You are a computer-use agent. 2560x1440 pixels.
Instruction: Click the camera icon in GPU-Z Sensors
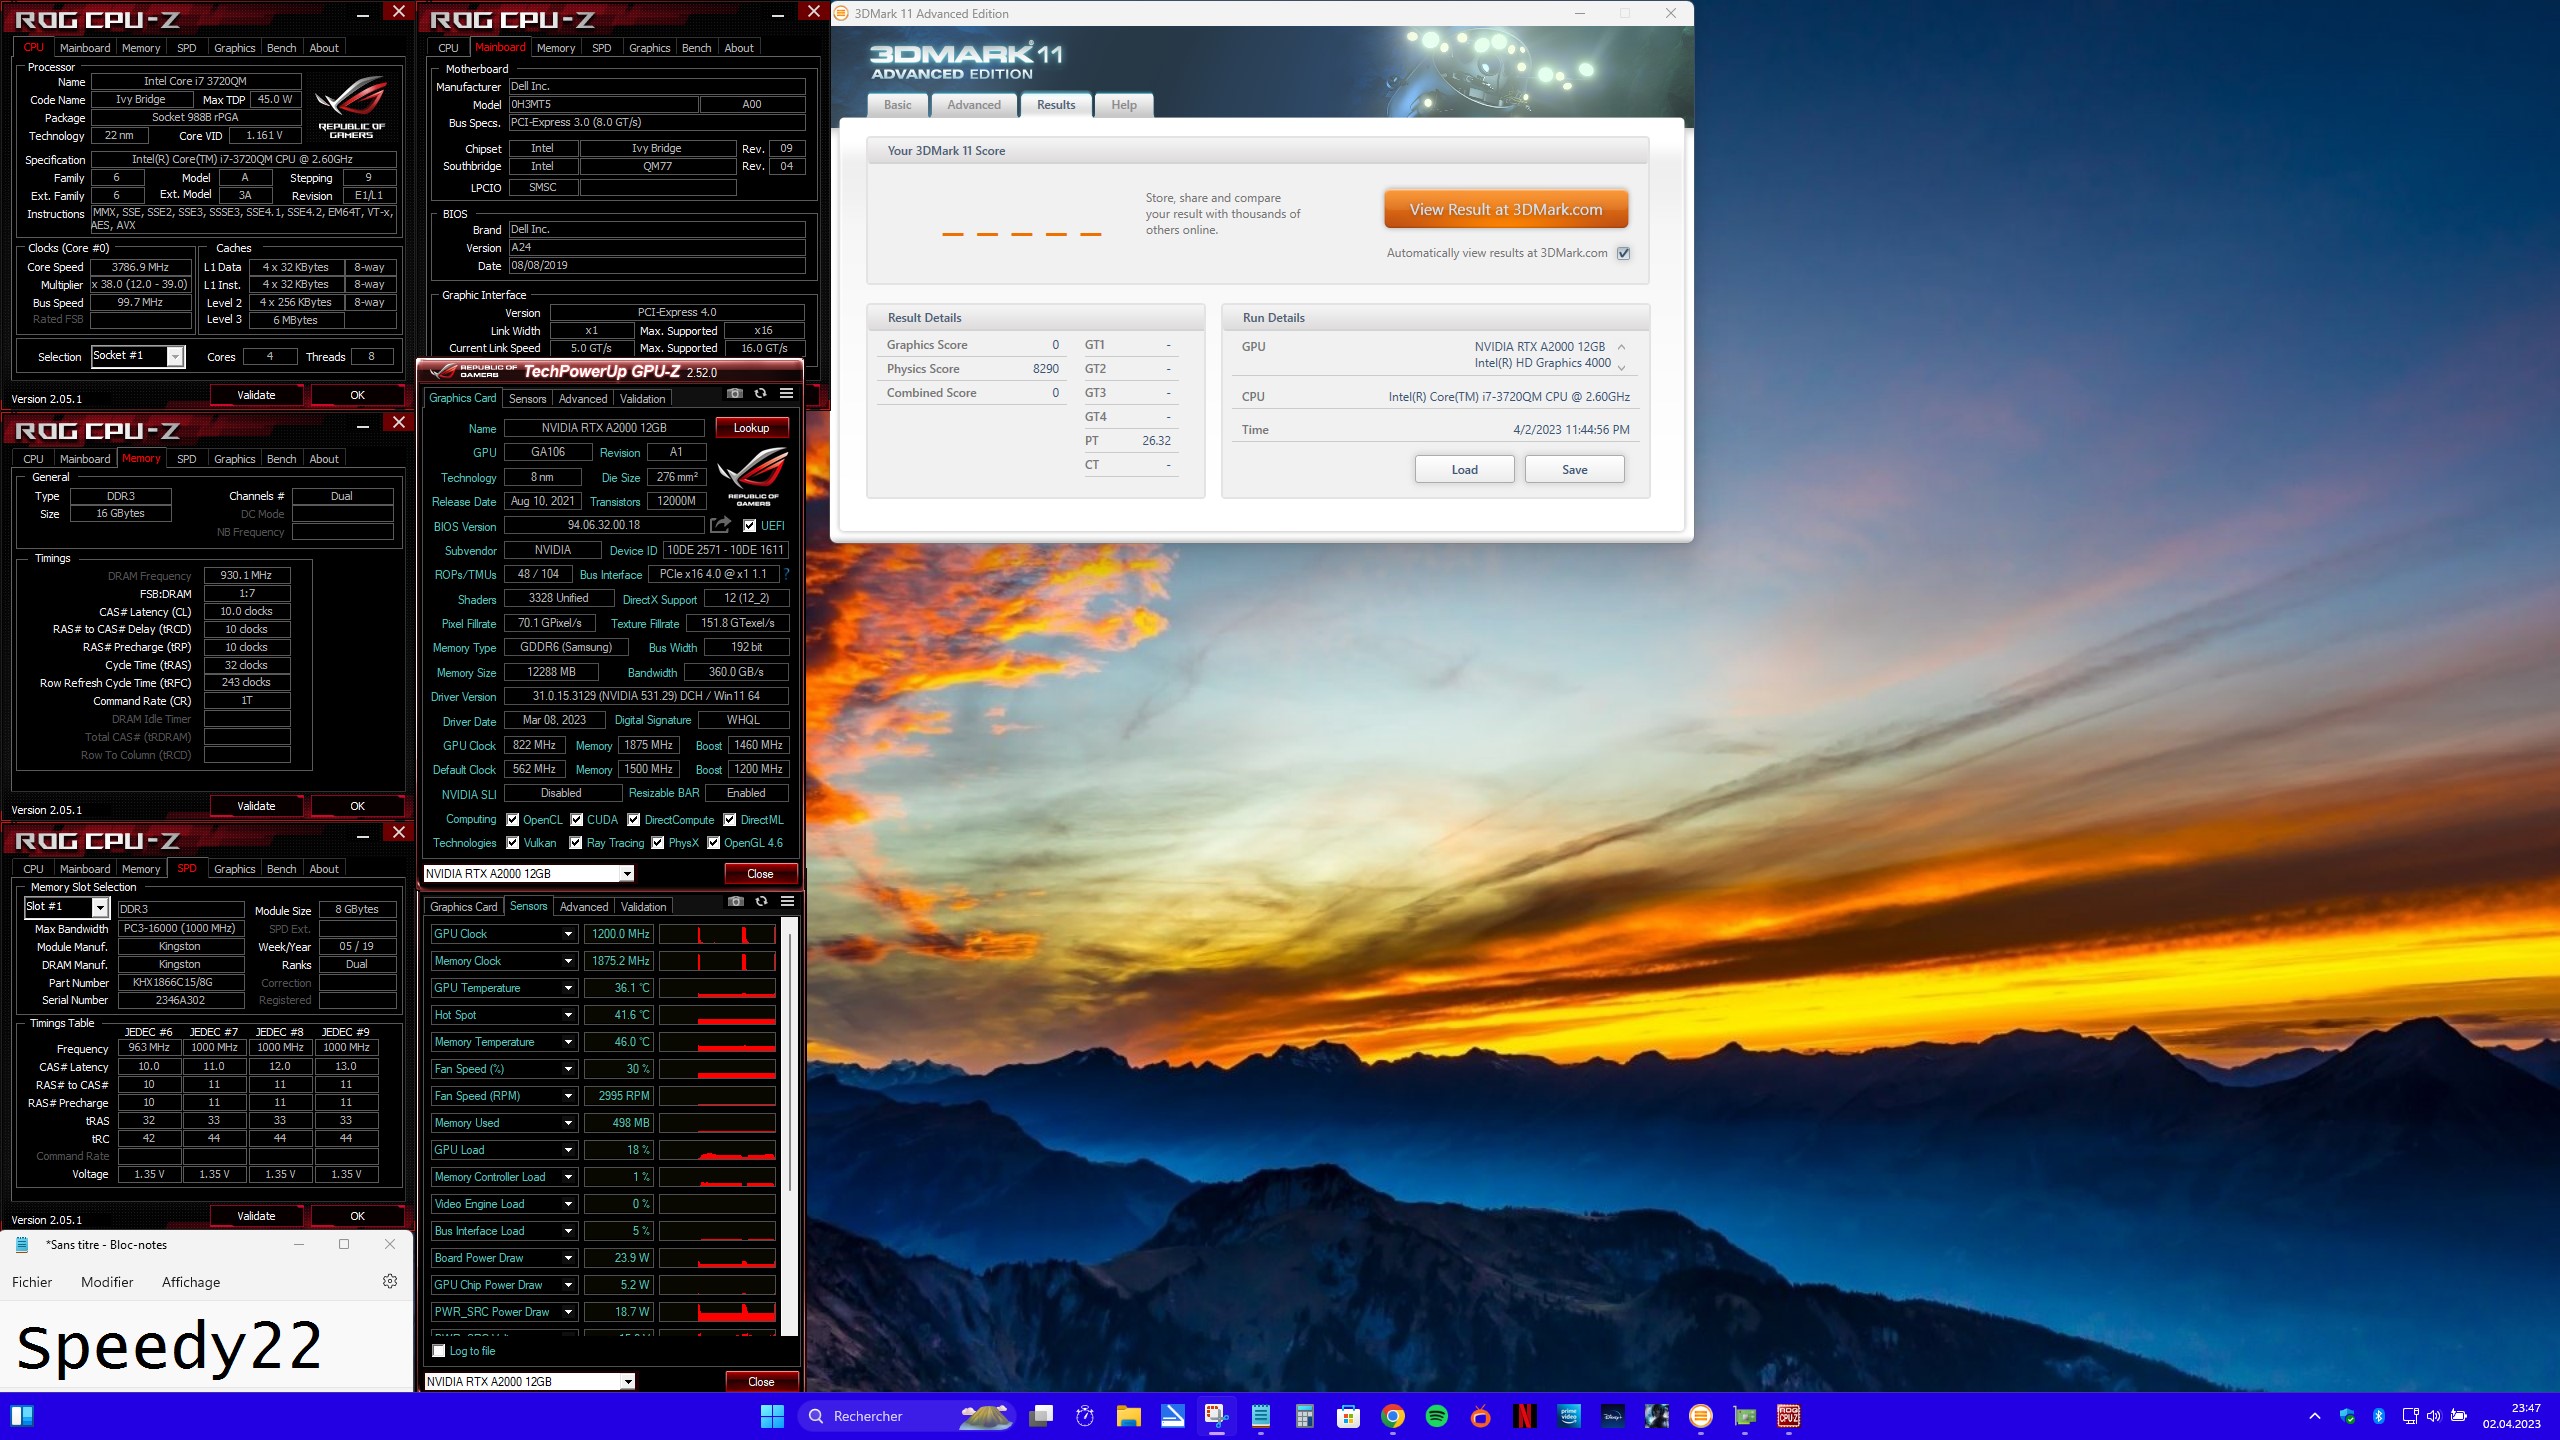[736, 902]
